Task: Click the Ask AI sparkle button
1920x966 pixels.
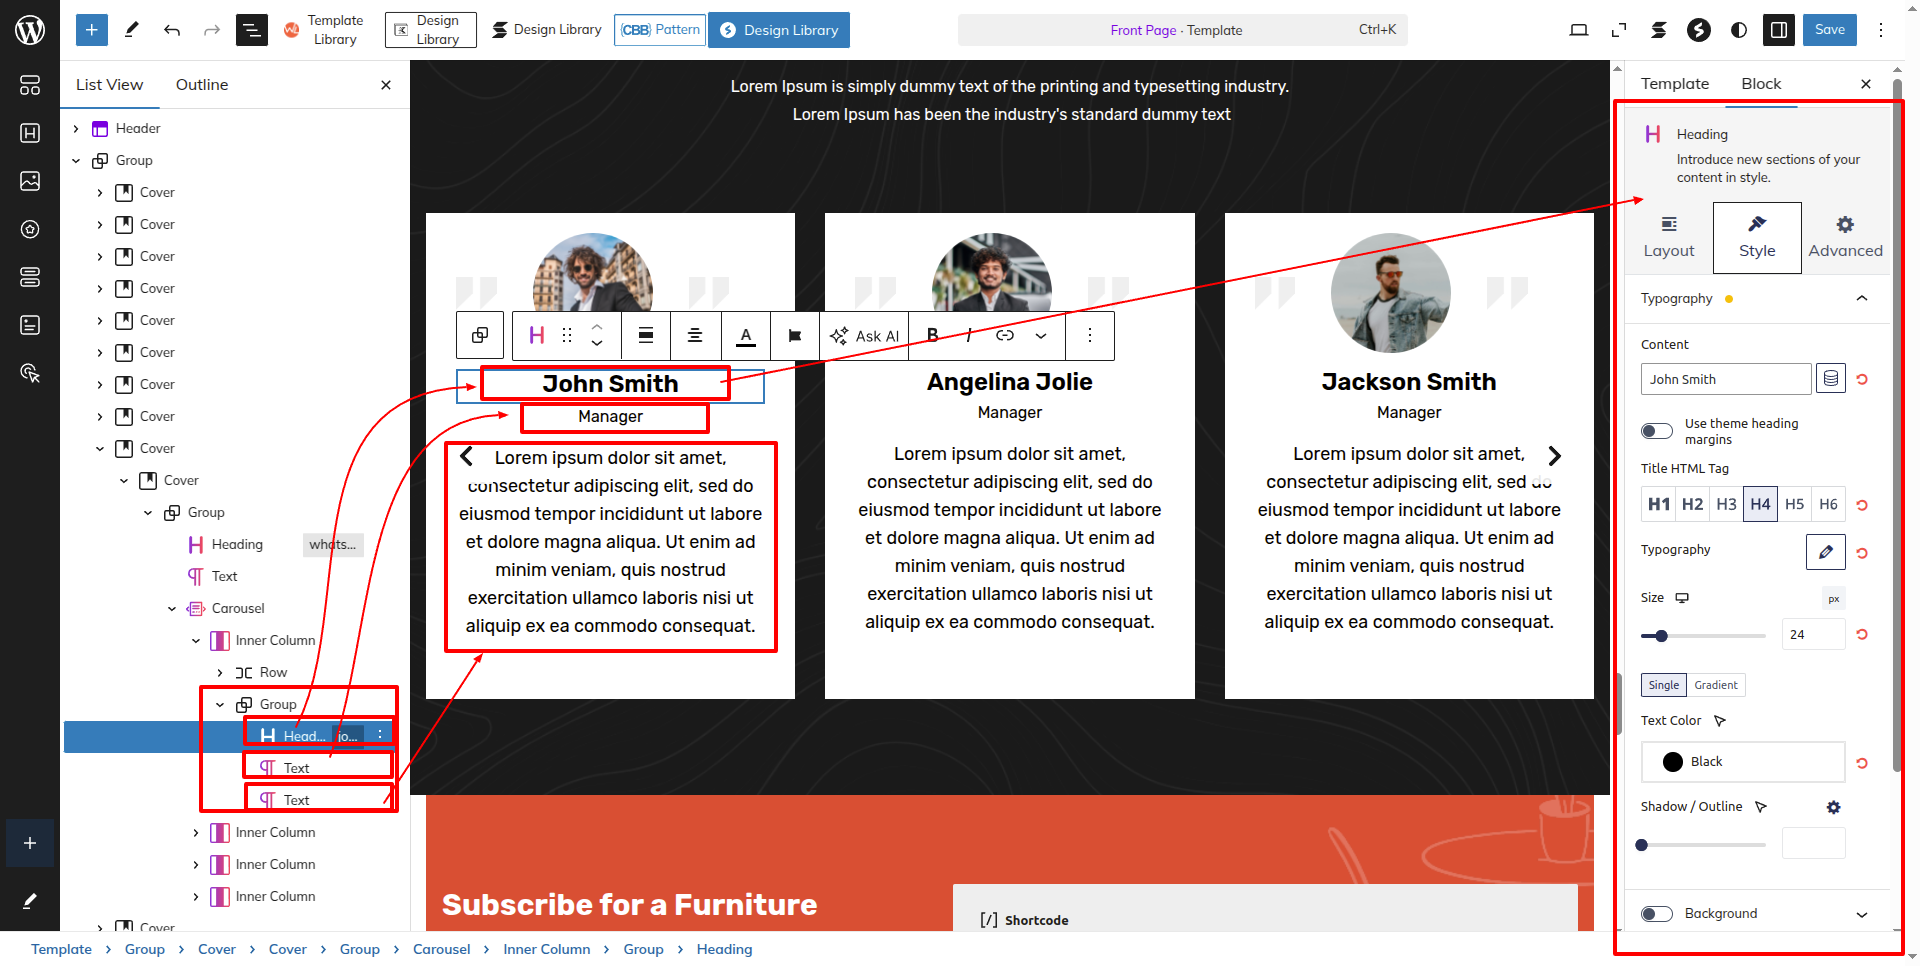Action: click(865, 336)
